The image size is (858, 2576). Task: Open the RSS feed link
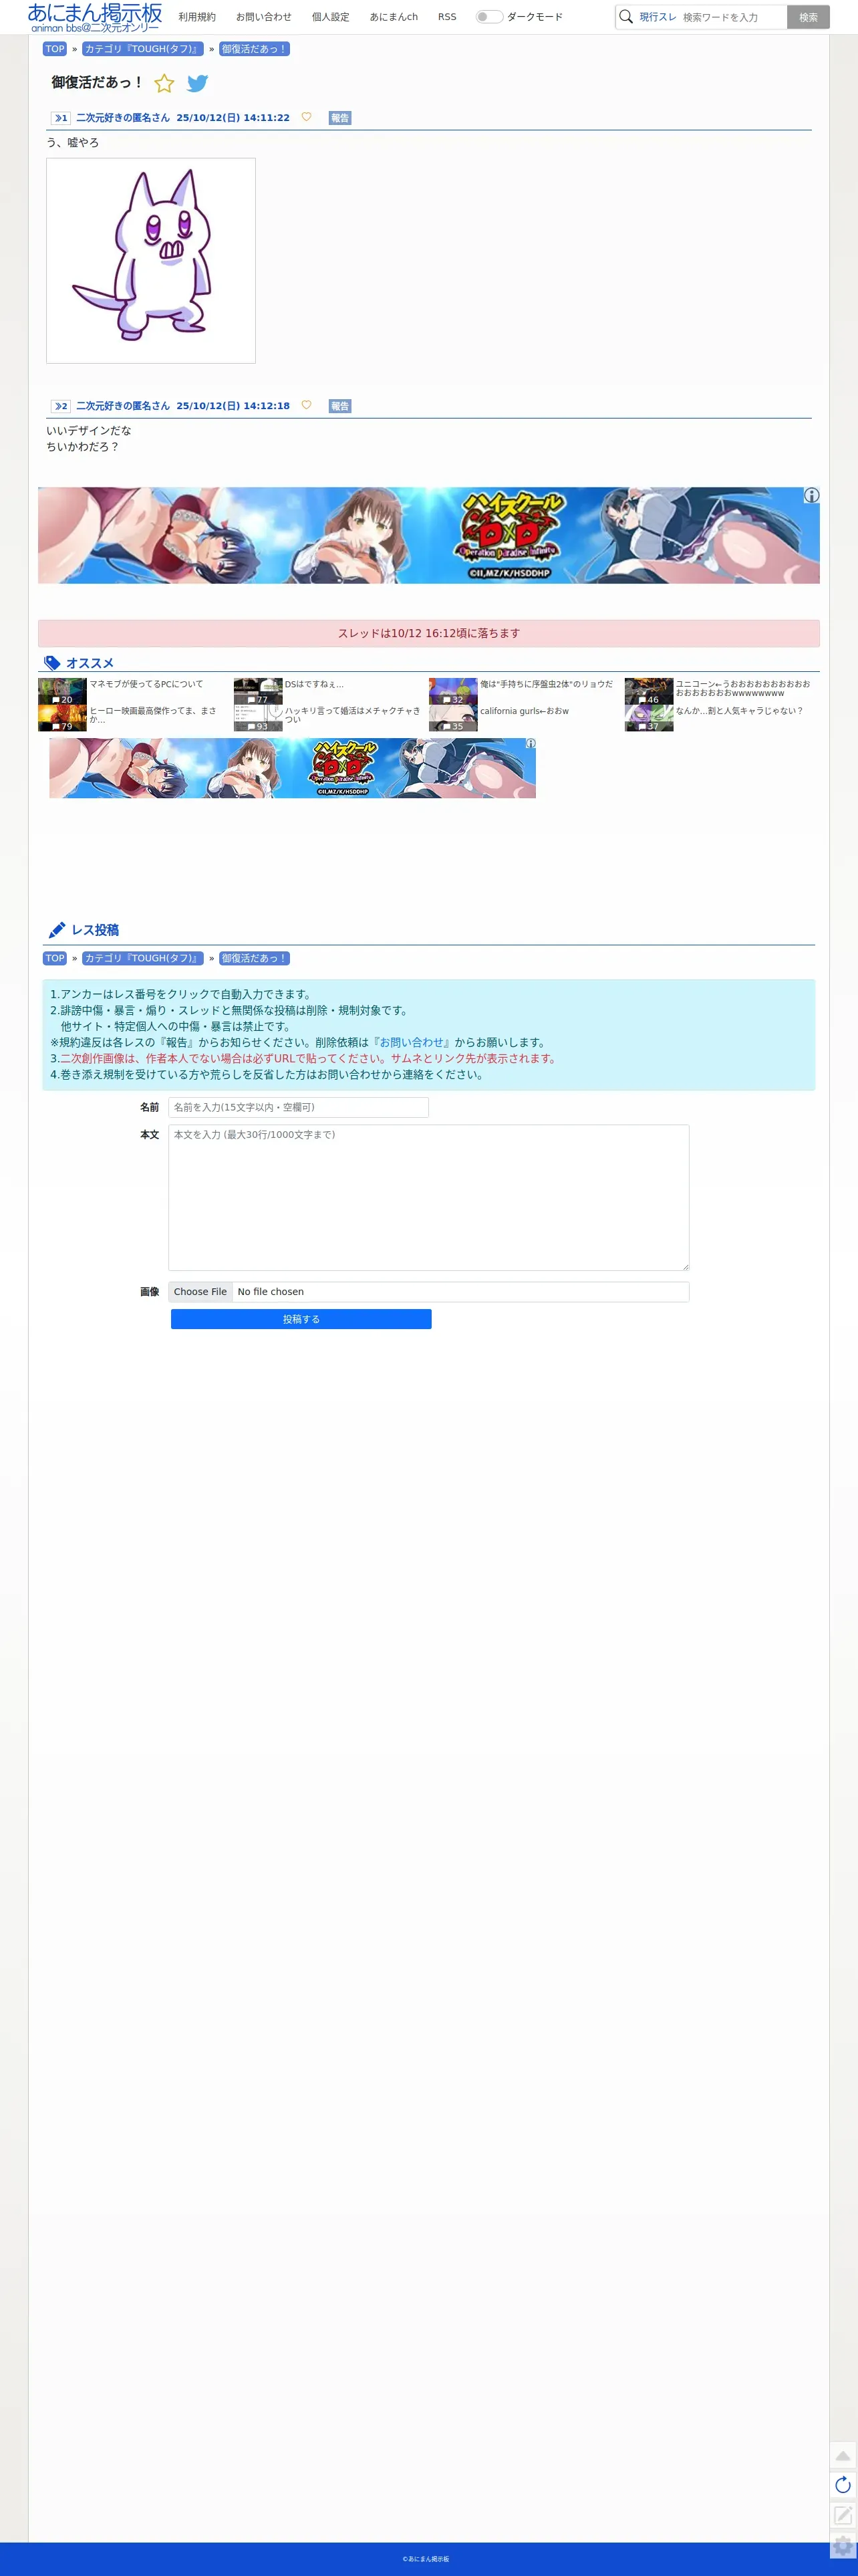[x=447, y=17]
